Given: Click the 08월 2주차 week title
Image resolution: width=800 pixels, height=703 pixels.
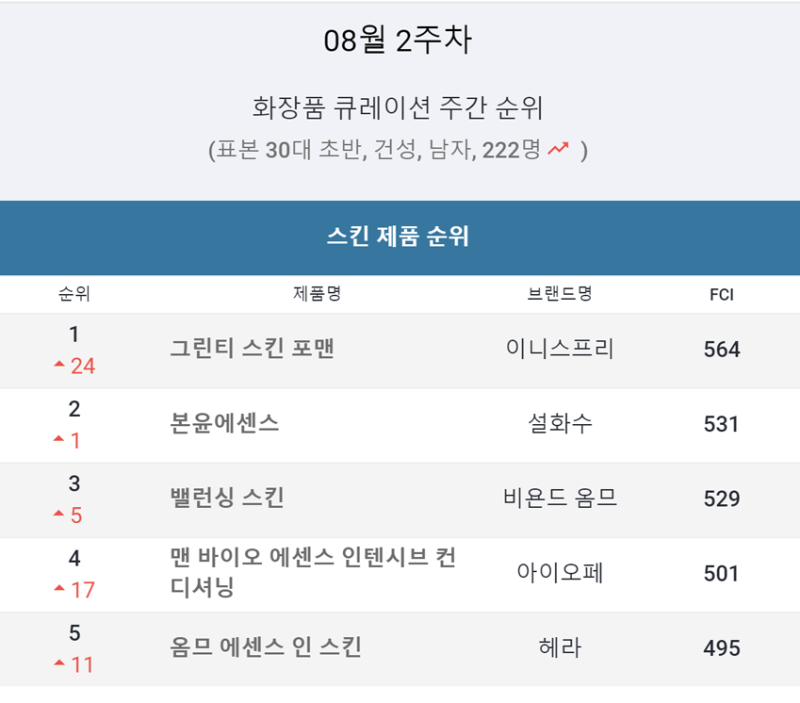Looking at the screenshot, I should [x=398, y=40].
